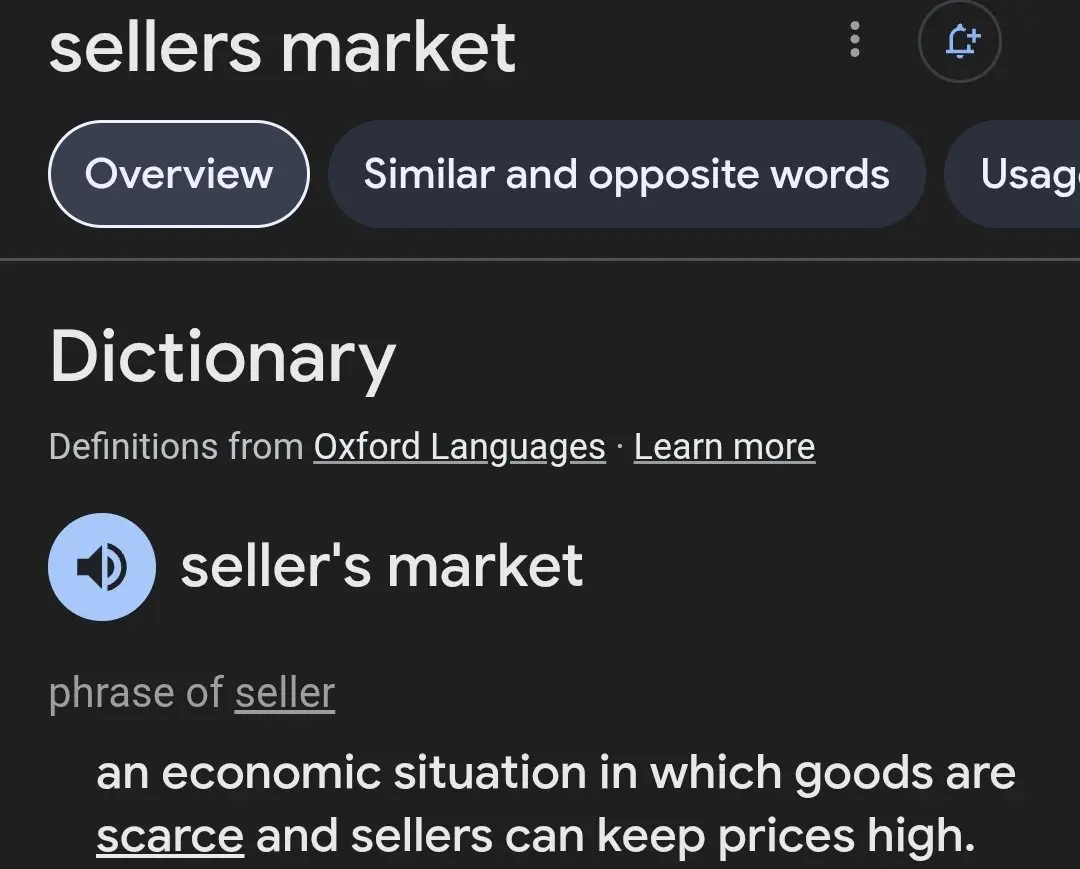This screenshot has height=869, width=1080.
Task: Open the Oxford Languages link
Action: (459, 447)
